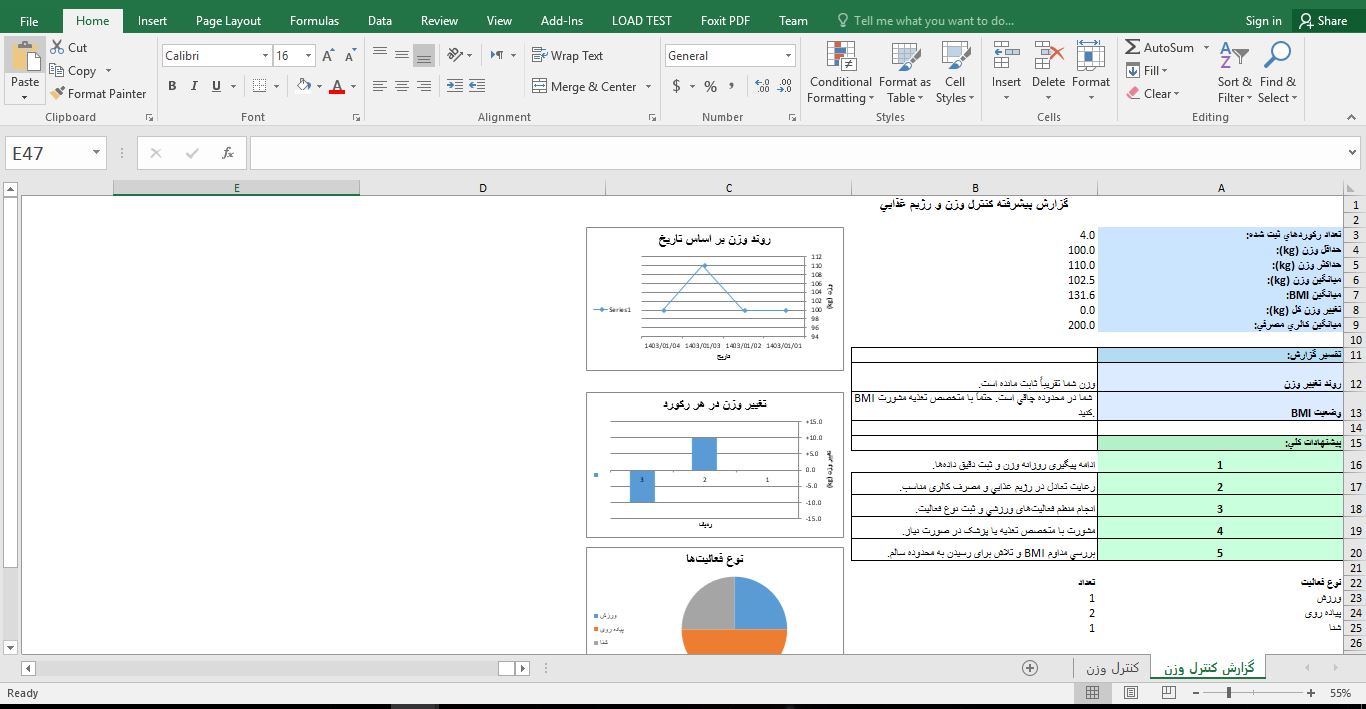Apply Comma style format
This screenshot has height=709, width=1366.
point(733,87)
